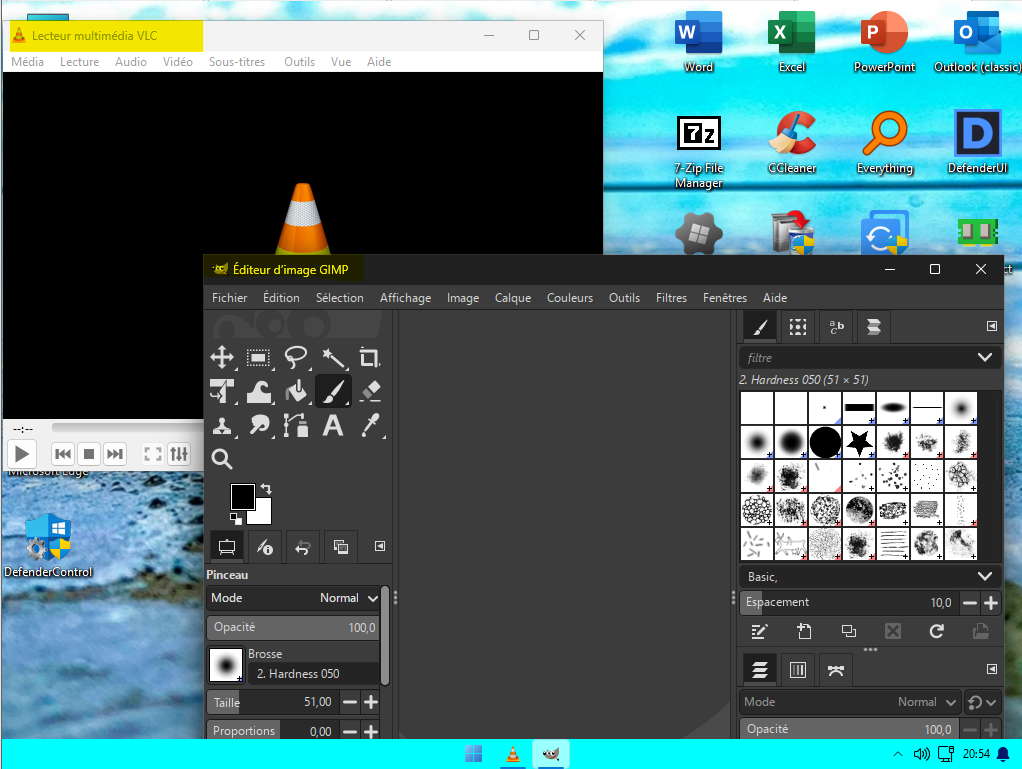1022x769 pixels.
Task: Click the Windows Start button
Action: pyautogui.click(x=474, y=754)
